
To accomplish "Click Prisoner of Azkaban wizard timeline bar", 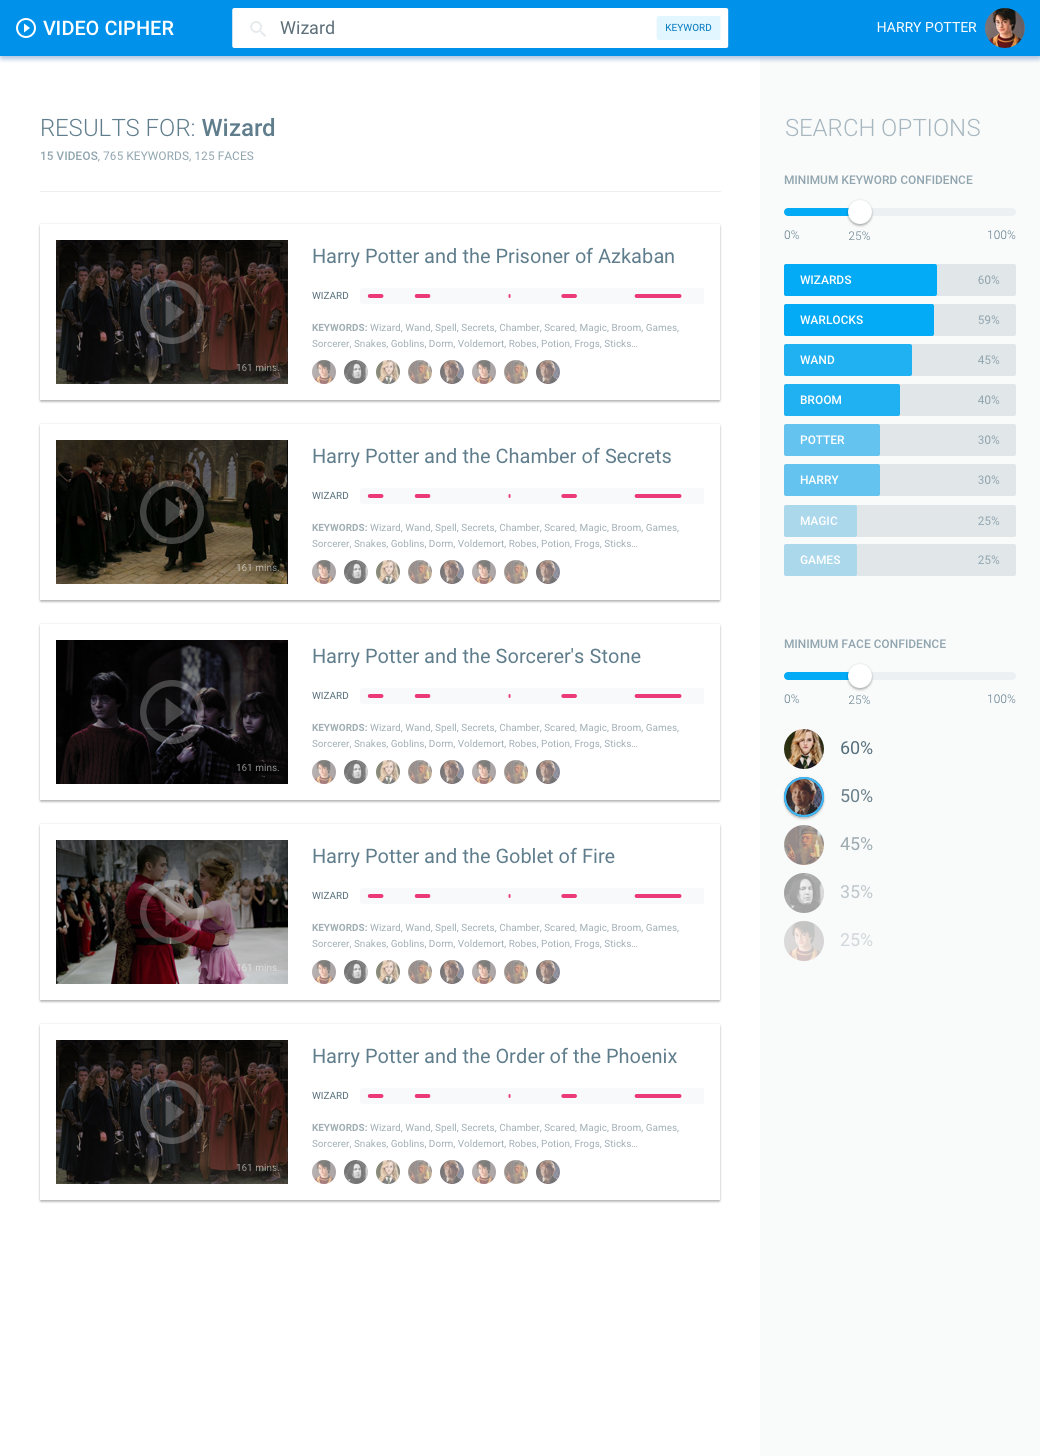I will (x=532, y=296).
